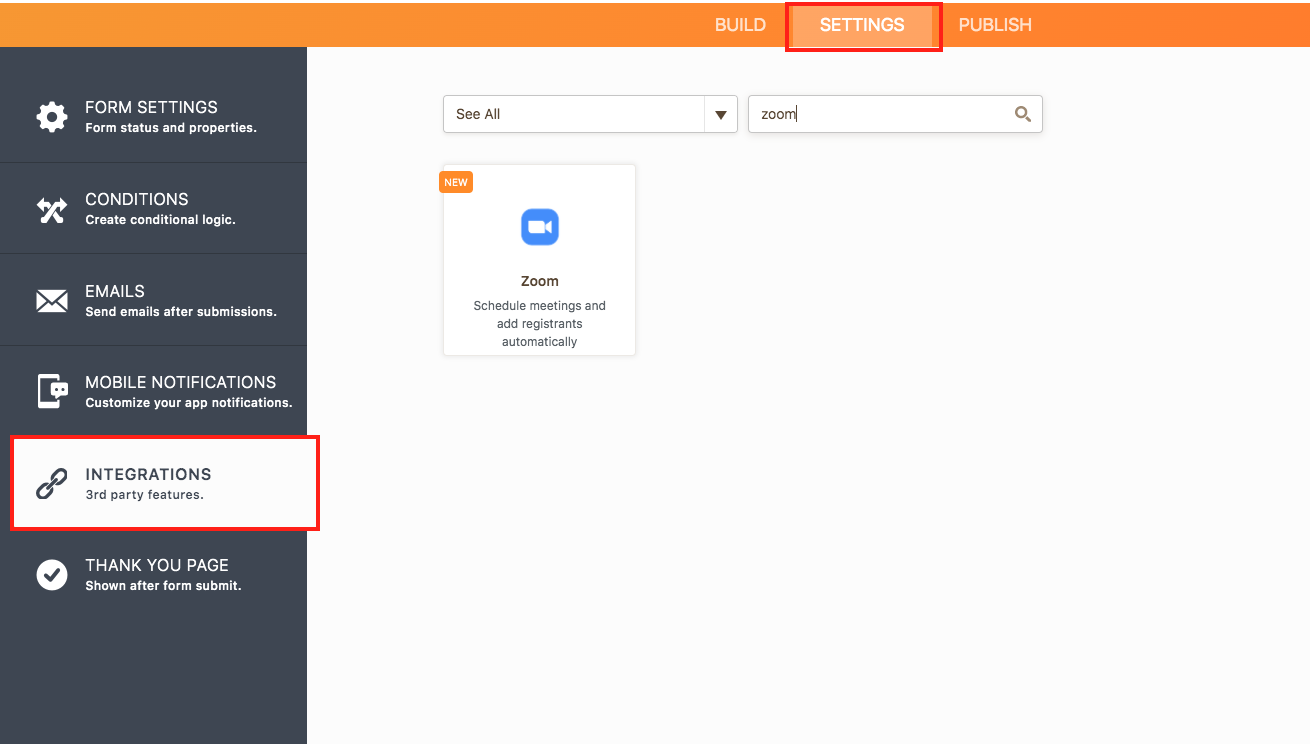Viewport: 1310px width, 744px height.
Task: Open the Zoom integration card
Action: (x=539, y=260)
